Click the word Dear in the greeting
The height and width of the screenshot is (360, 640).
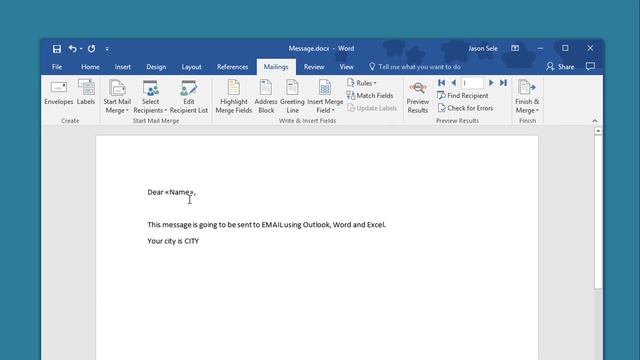coord(156,192)
